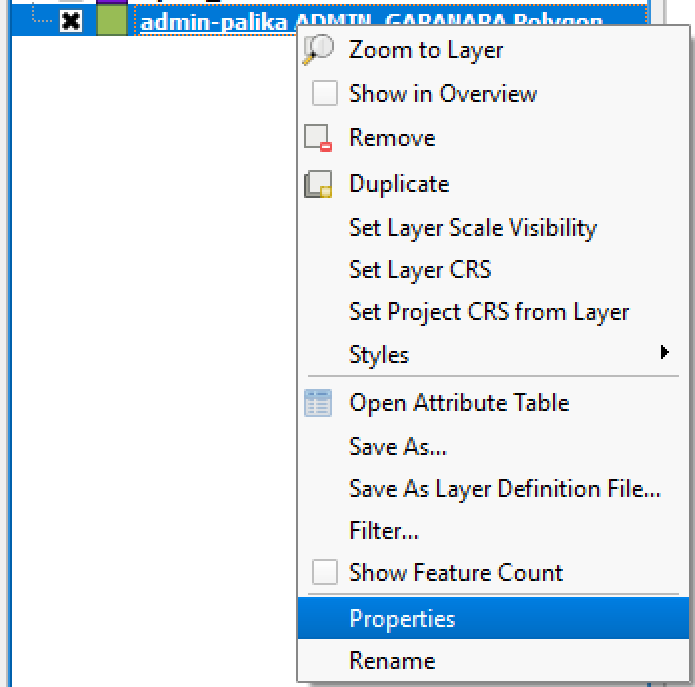Image resolution: width=695 pixels, height=687 pixels.
Task: Open the layer Properties dialog
Action: click(x=402, y=619)
